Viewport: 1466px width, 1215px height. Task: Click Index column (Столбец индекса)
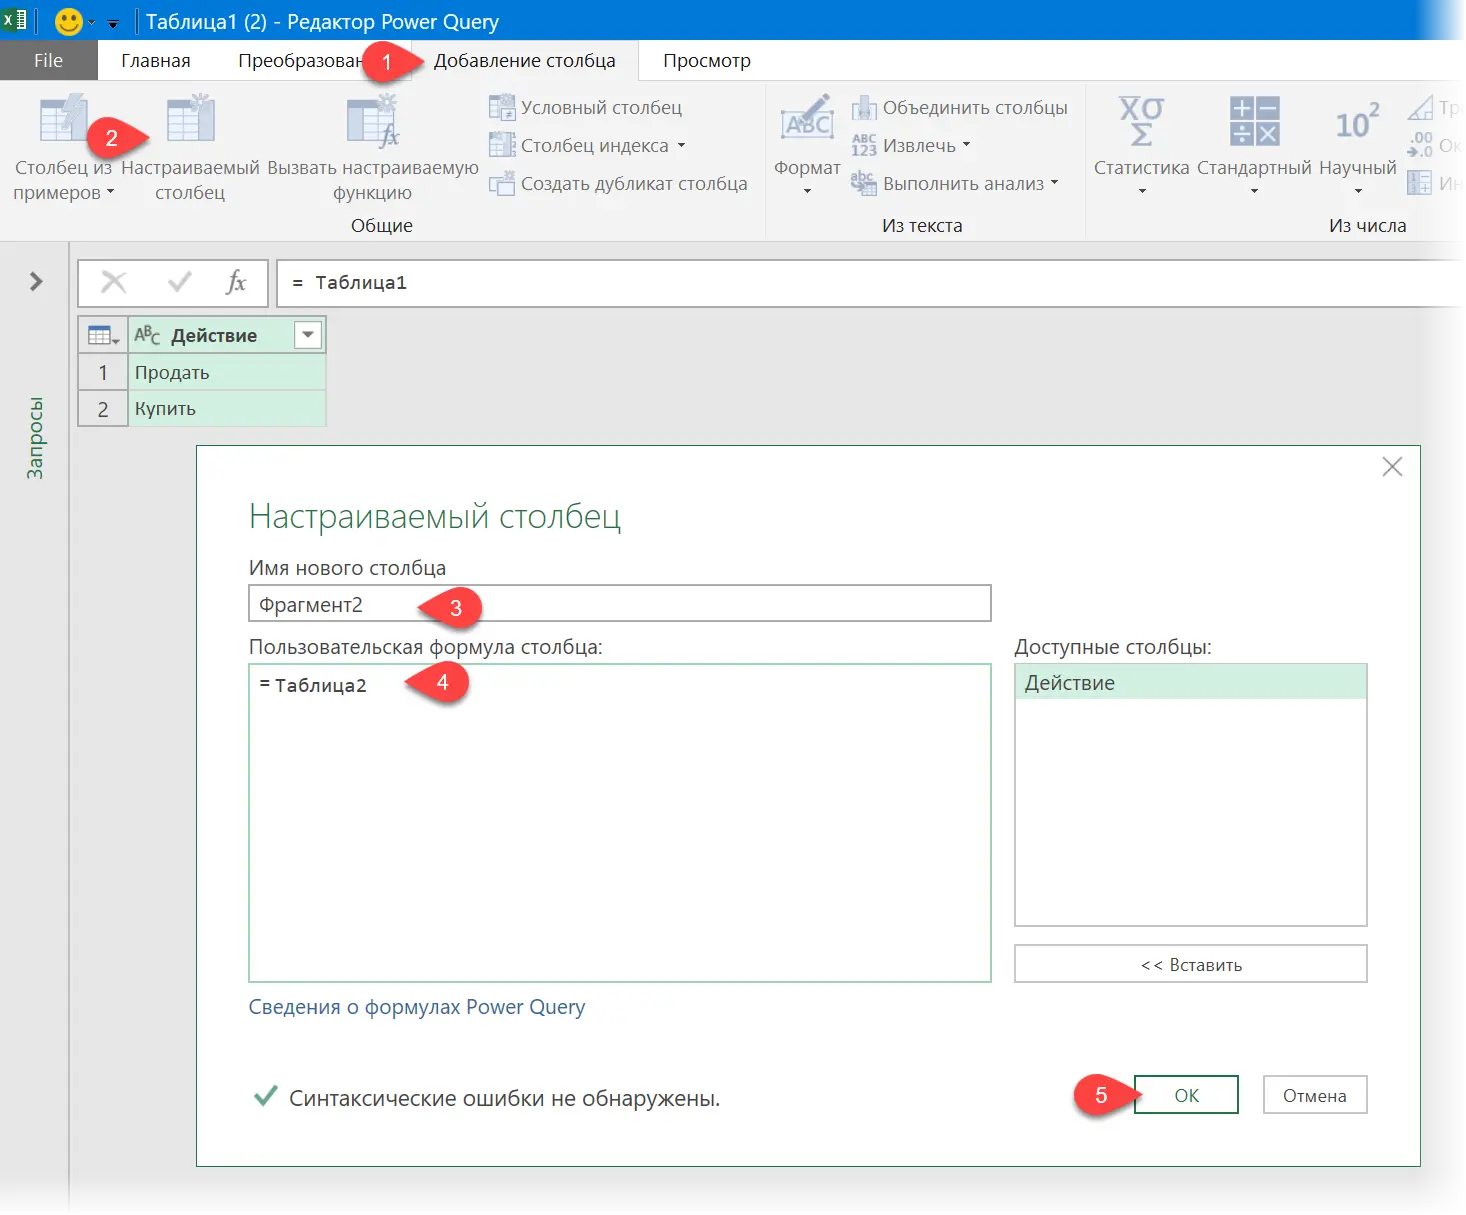tap(586, 145)
